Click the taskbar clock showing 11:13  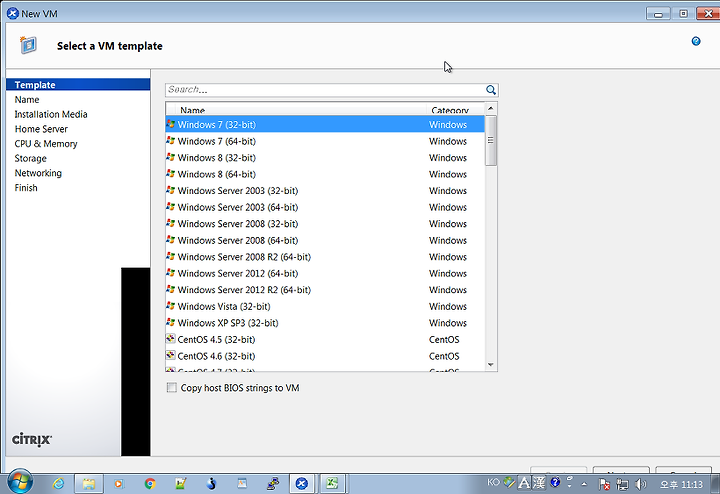coord(681,484)
